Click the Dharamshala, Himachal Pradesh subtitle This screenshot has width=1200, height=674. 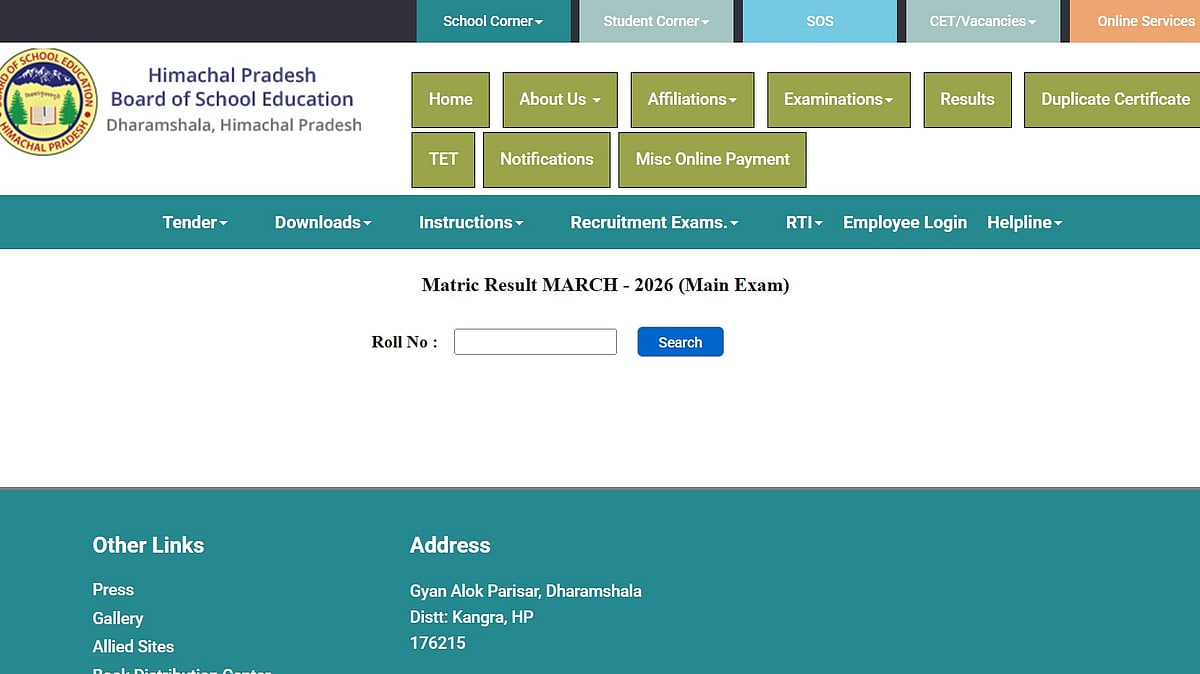[234, 125]
